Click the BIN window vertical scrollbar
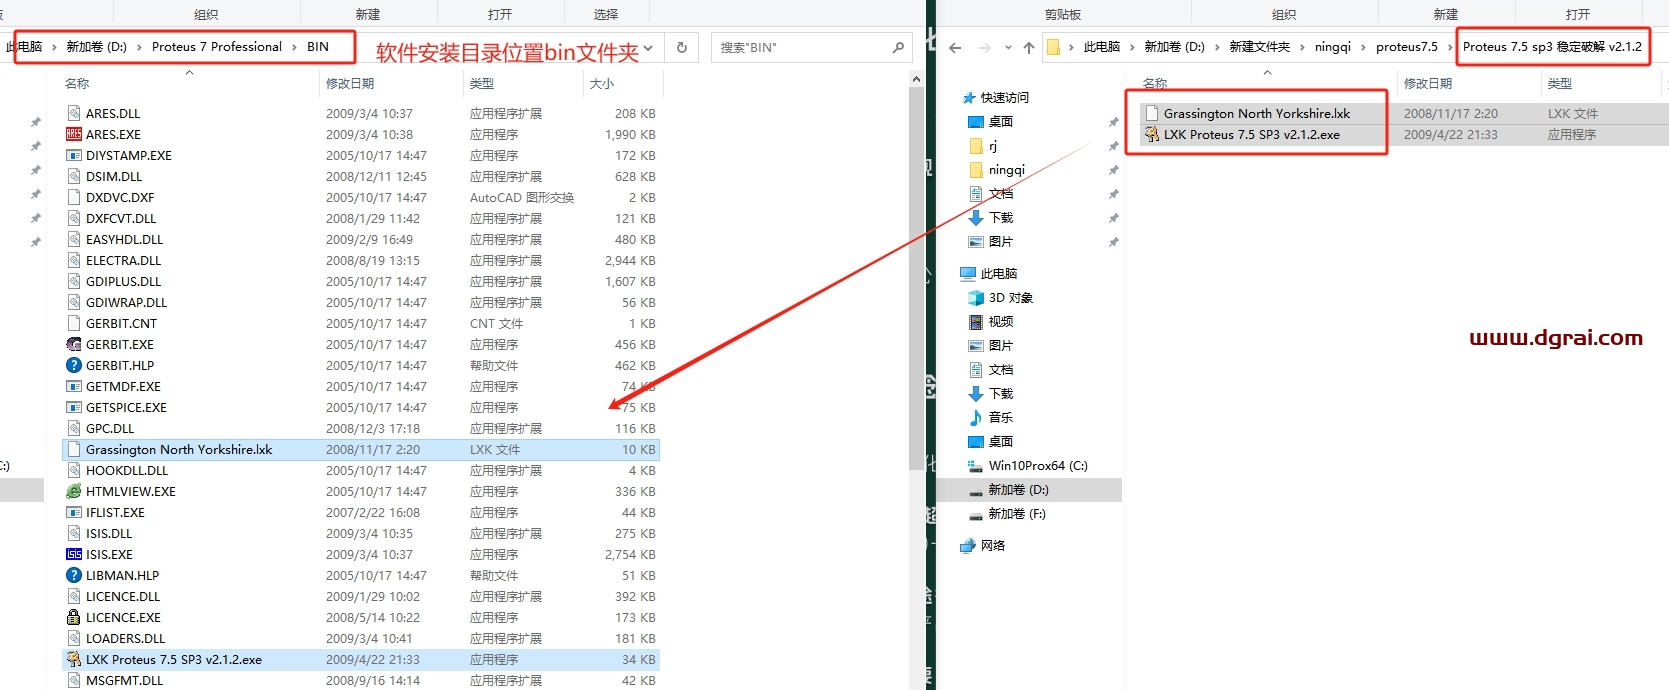1669x690 pixels. [917, 278]
